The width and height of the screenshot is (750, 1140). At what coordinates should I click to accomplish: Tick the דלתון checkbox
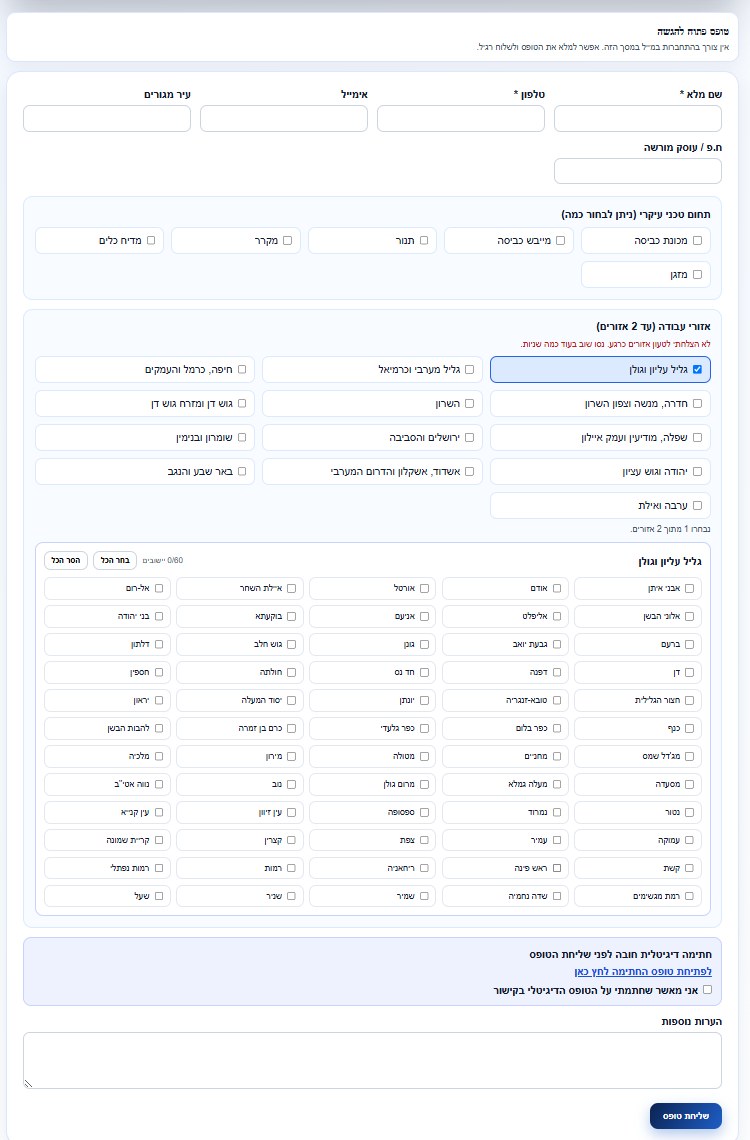pos(158,645)
